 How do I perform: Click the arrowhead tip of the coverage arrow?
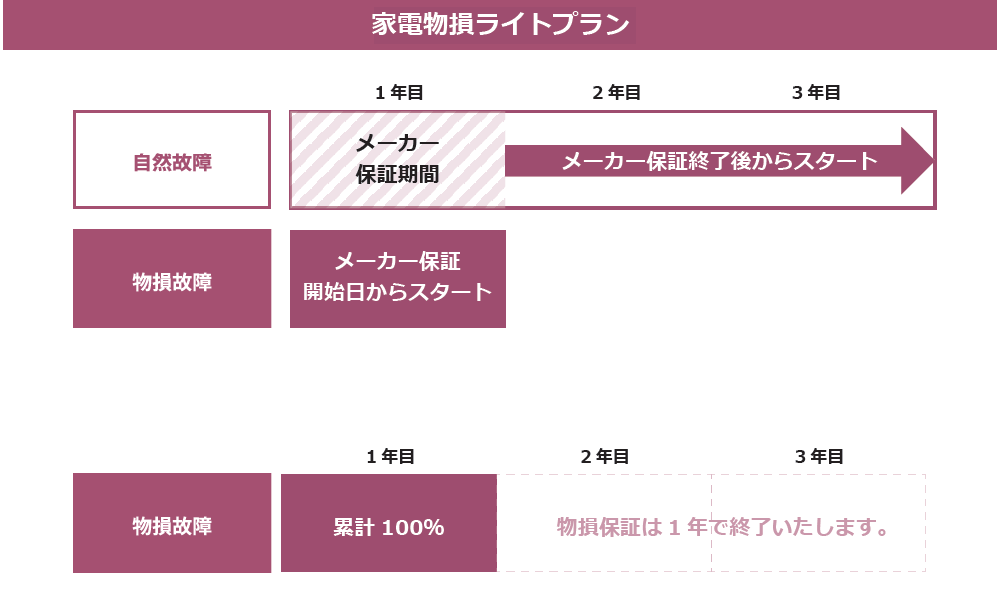[918, 161]
